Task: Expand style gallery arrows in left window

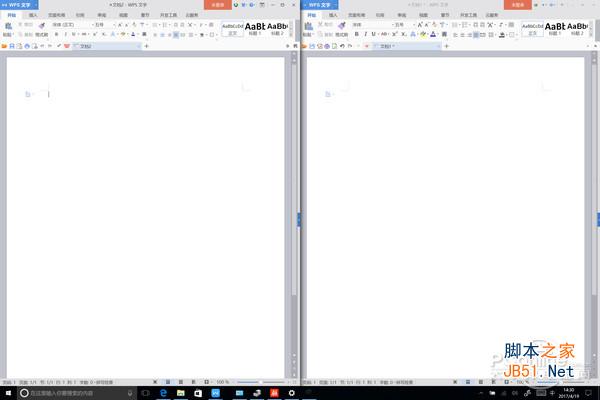Action: click(291, 30)
